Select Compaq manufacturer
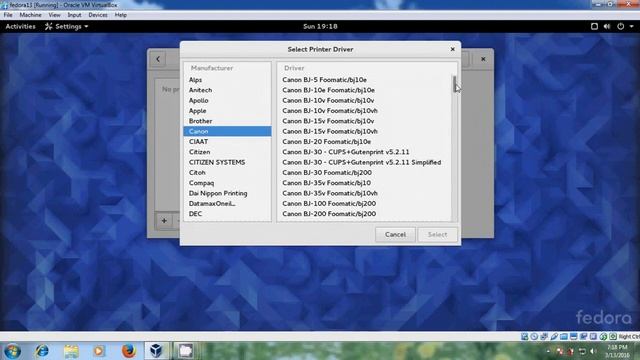 click(x=227, y=183)
